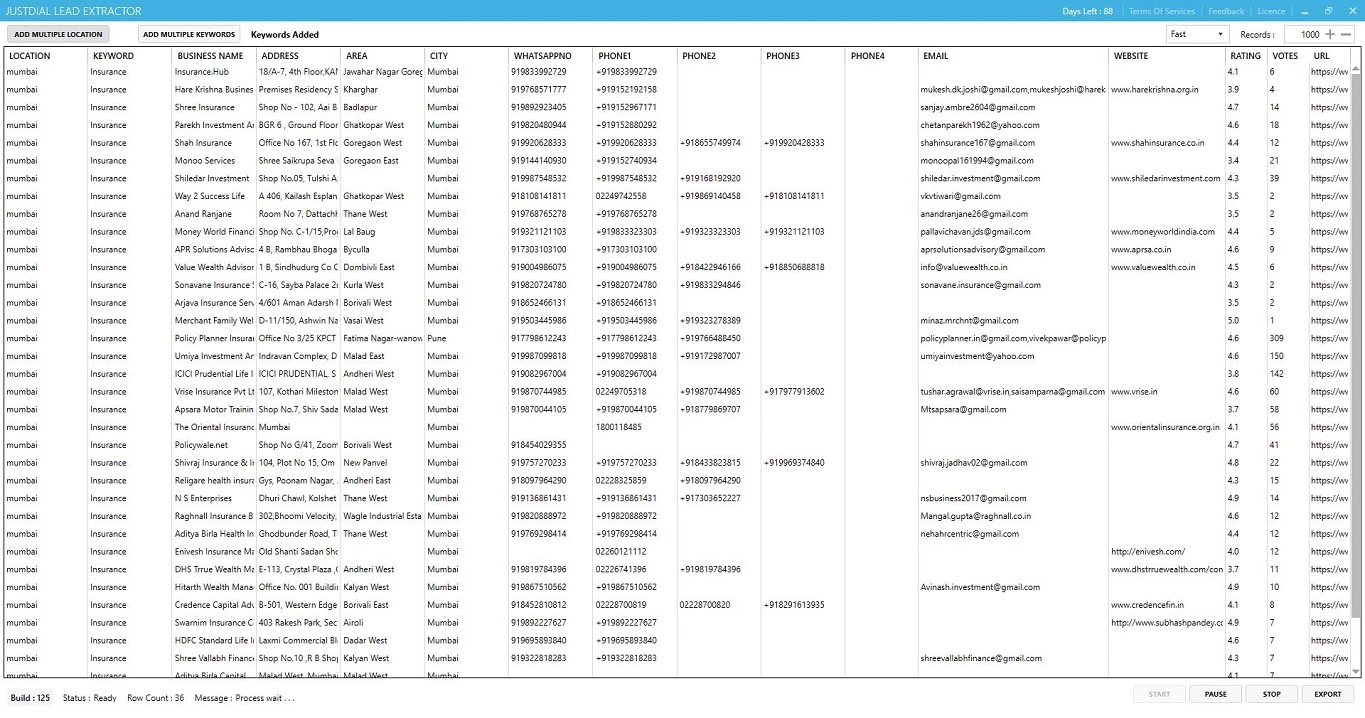Open the Terms Of Services link
Viewport: 1365px width, 718px height.
tap(1161, 11)
